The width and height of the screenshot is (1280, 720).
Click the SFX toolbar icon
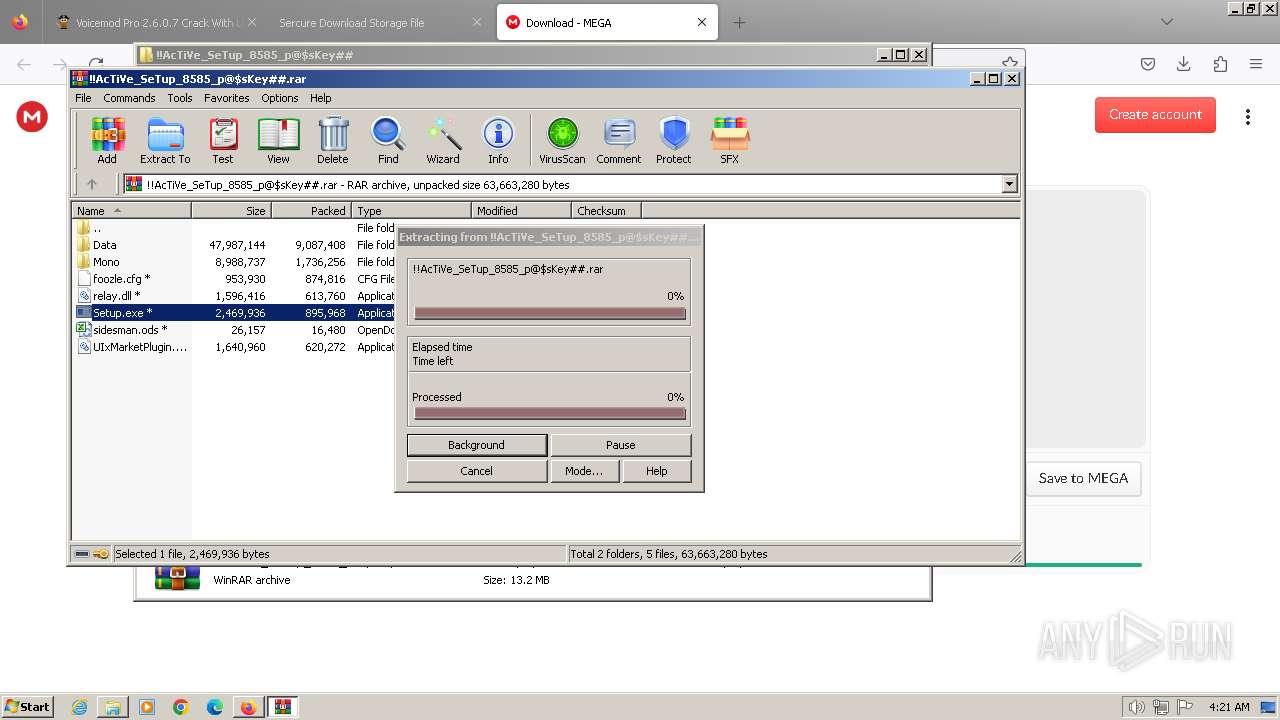click(x=730, y=140)
